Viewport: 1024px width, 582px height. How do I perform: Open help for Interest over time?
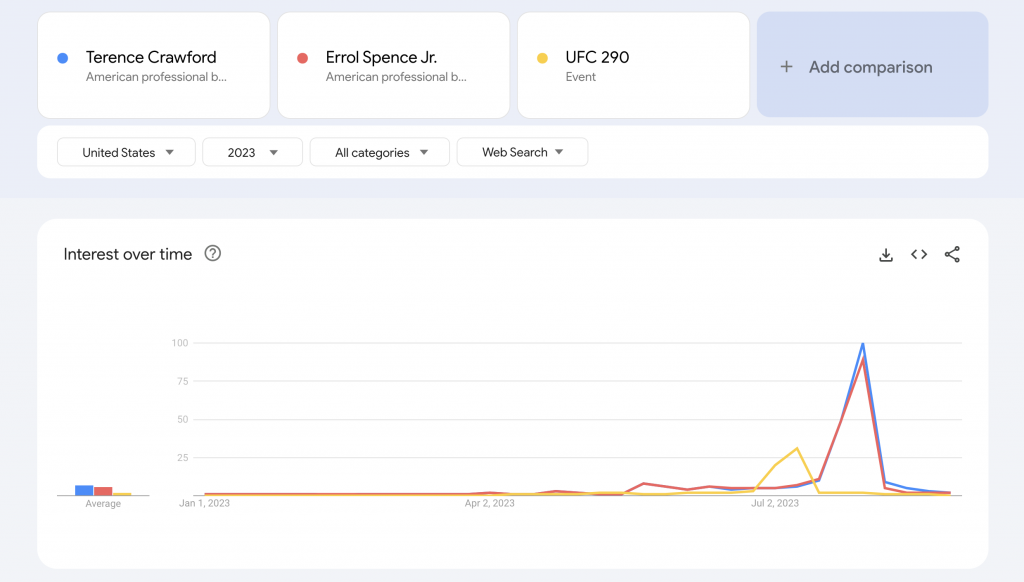pos(212,254)
